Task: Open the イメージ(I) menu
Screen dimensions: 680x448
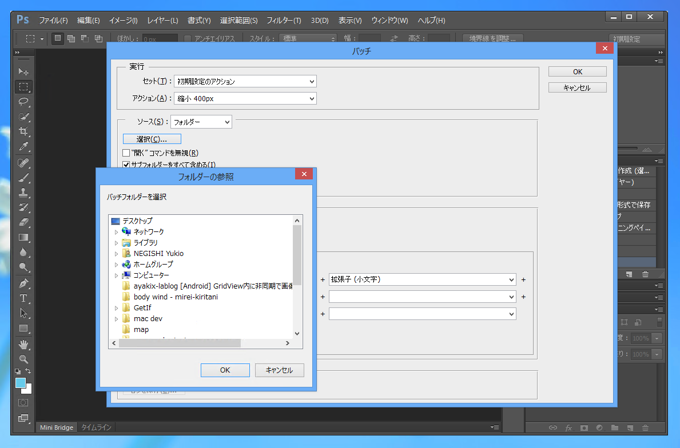Action: [x=123, y=20]
